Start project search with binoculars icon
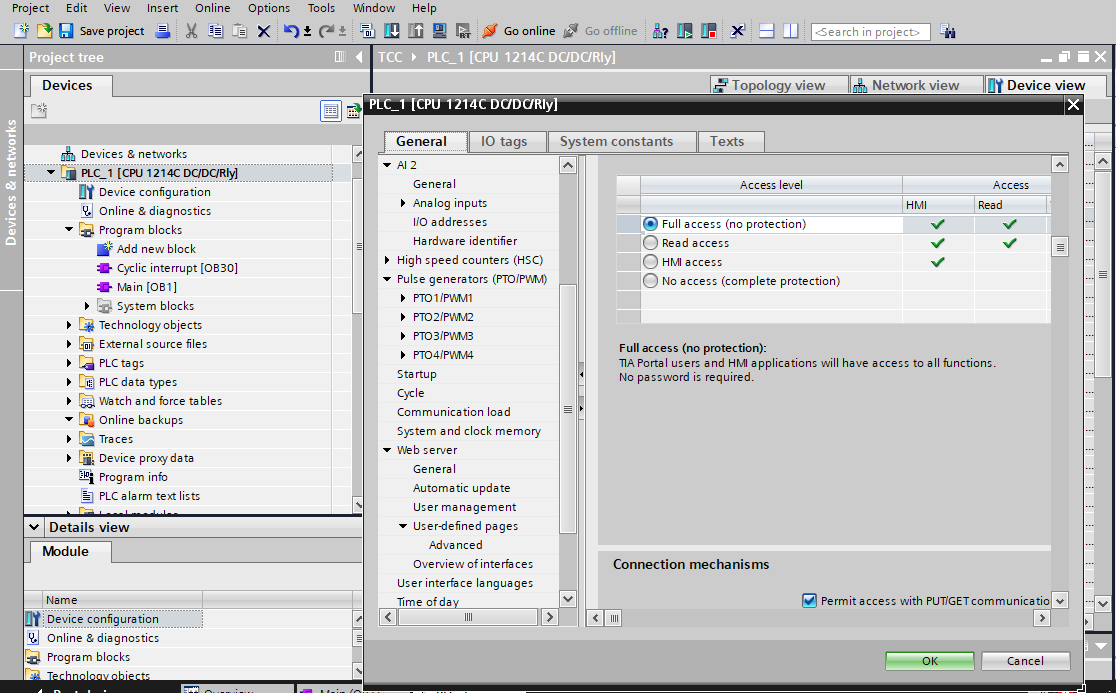The image size is (1116, 693). [x=947, y=31]
